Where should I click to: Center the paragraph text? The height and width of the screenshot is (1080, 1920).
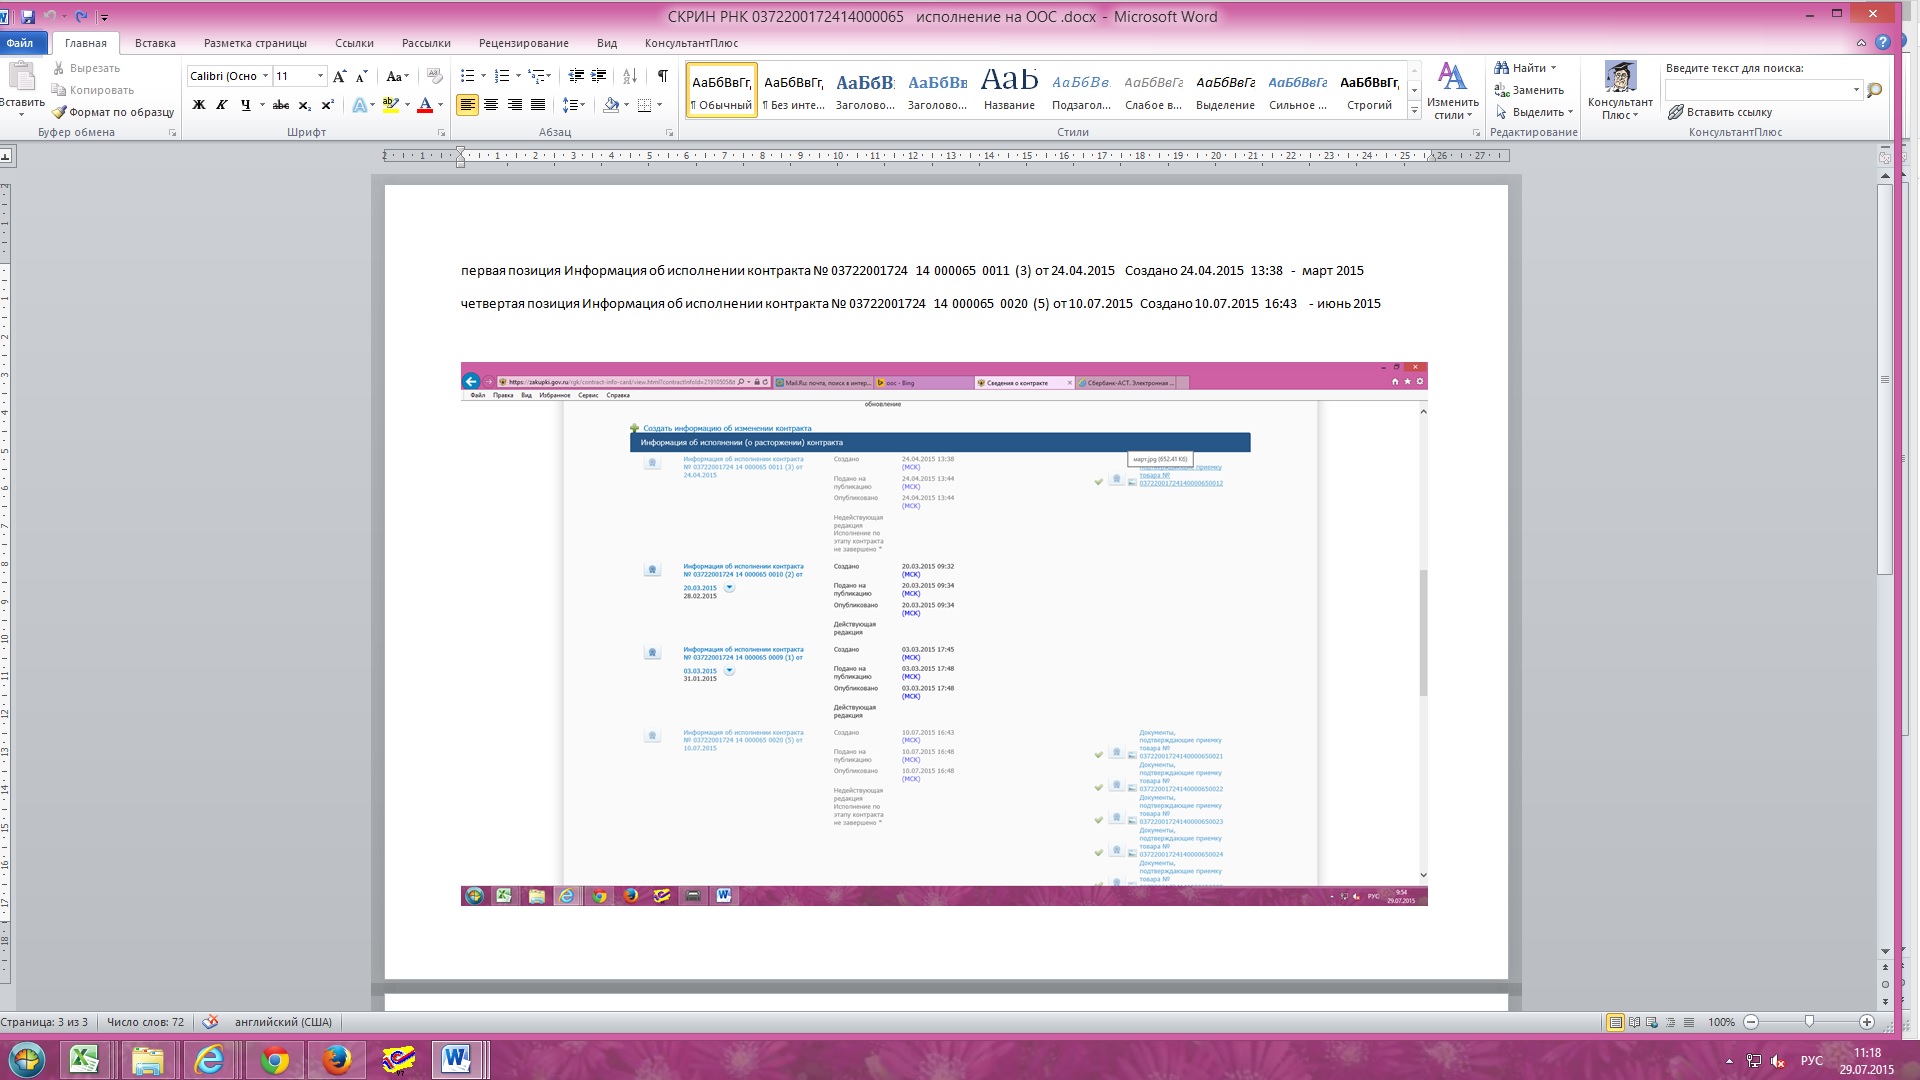pyautogui.click(x=491, y=105)
